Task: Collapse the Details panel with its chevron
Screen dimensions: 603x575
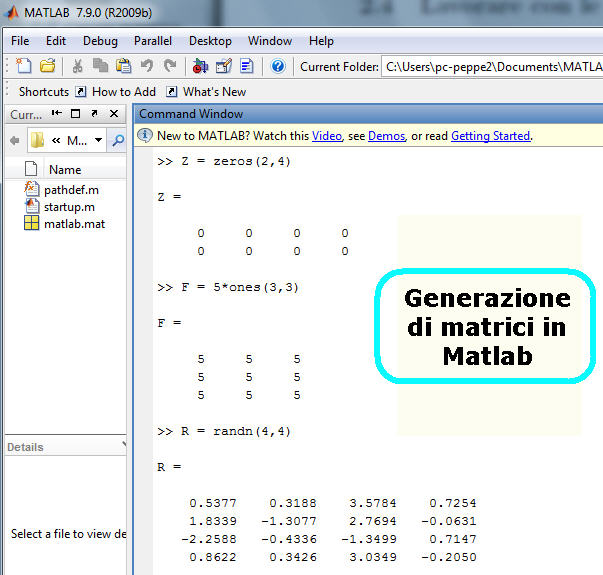Action: point(124,445)
